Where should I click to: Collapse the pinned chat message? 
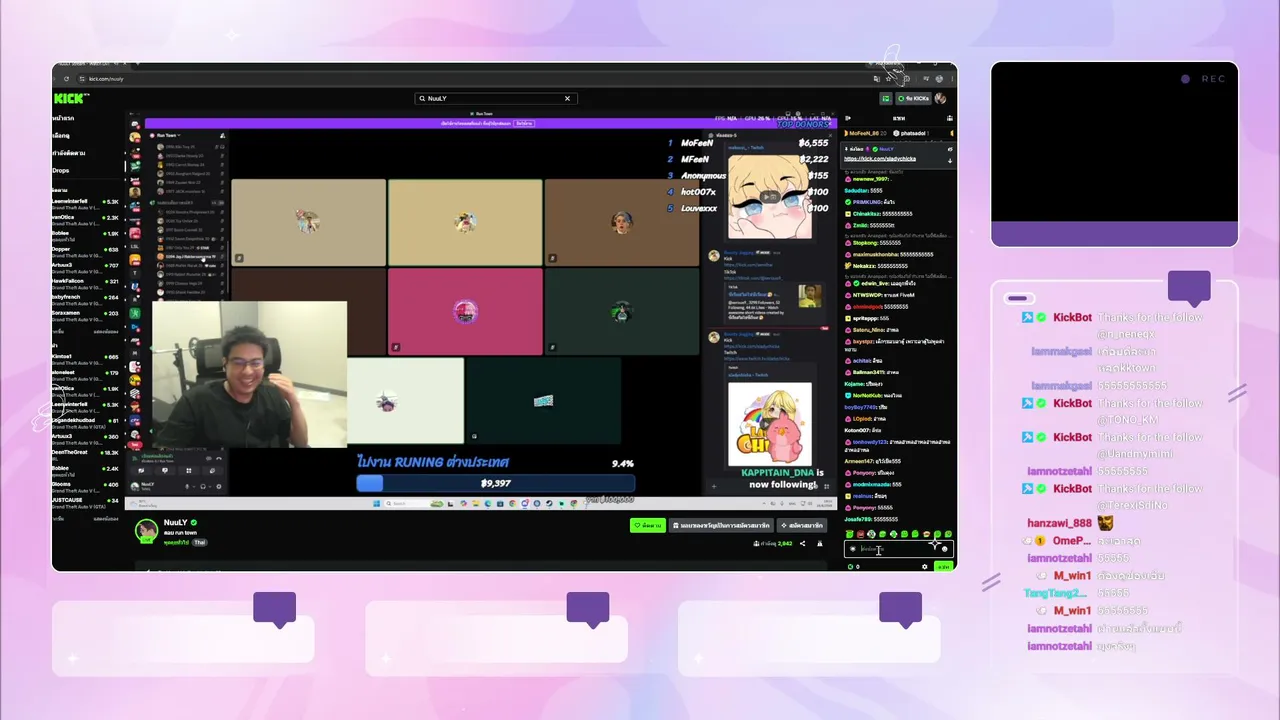tap(949, 159)
